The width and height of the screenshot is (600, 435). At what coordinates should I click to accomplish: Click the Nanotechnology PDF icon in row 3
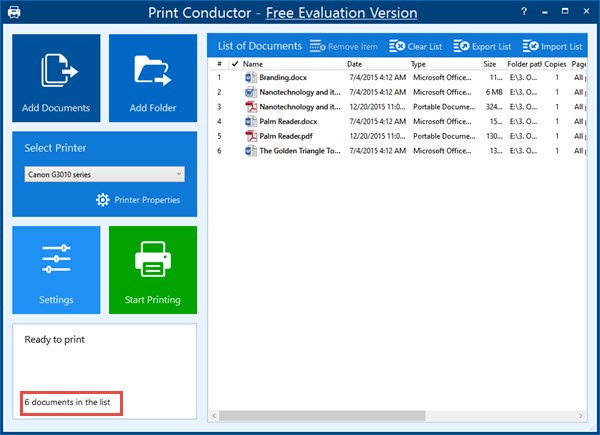point(251,107)
